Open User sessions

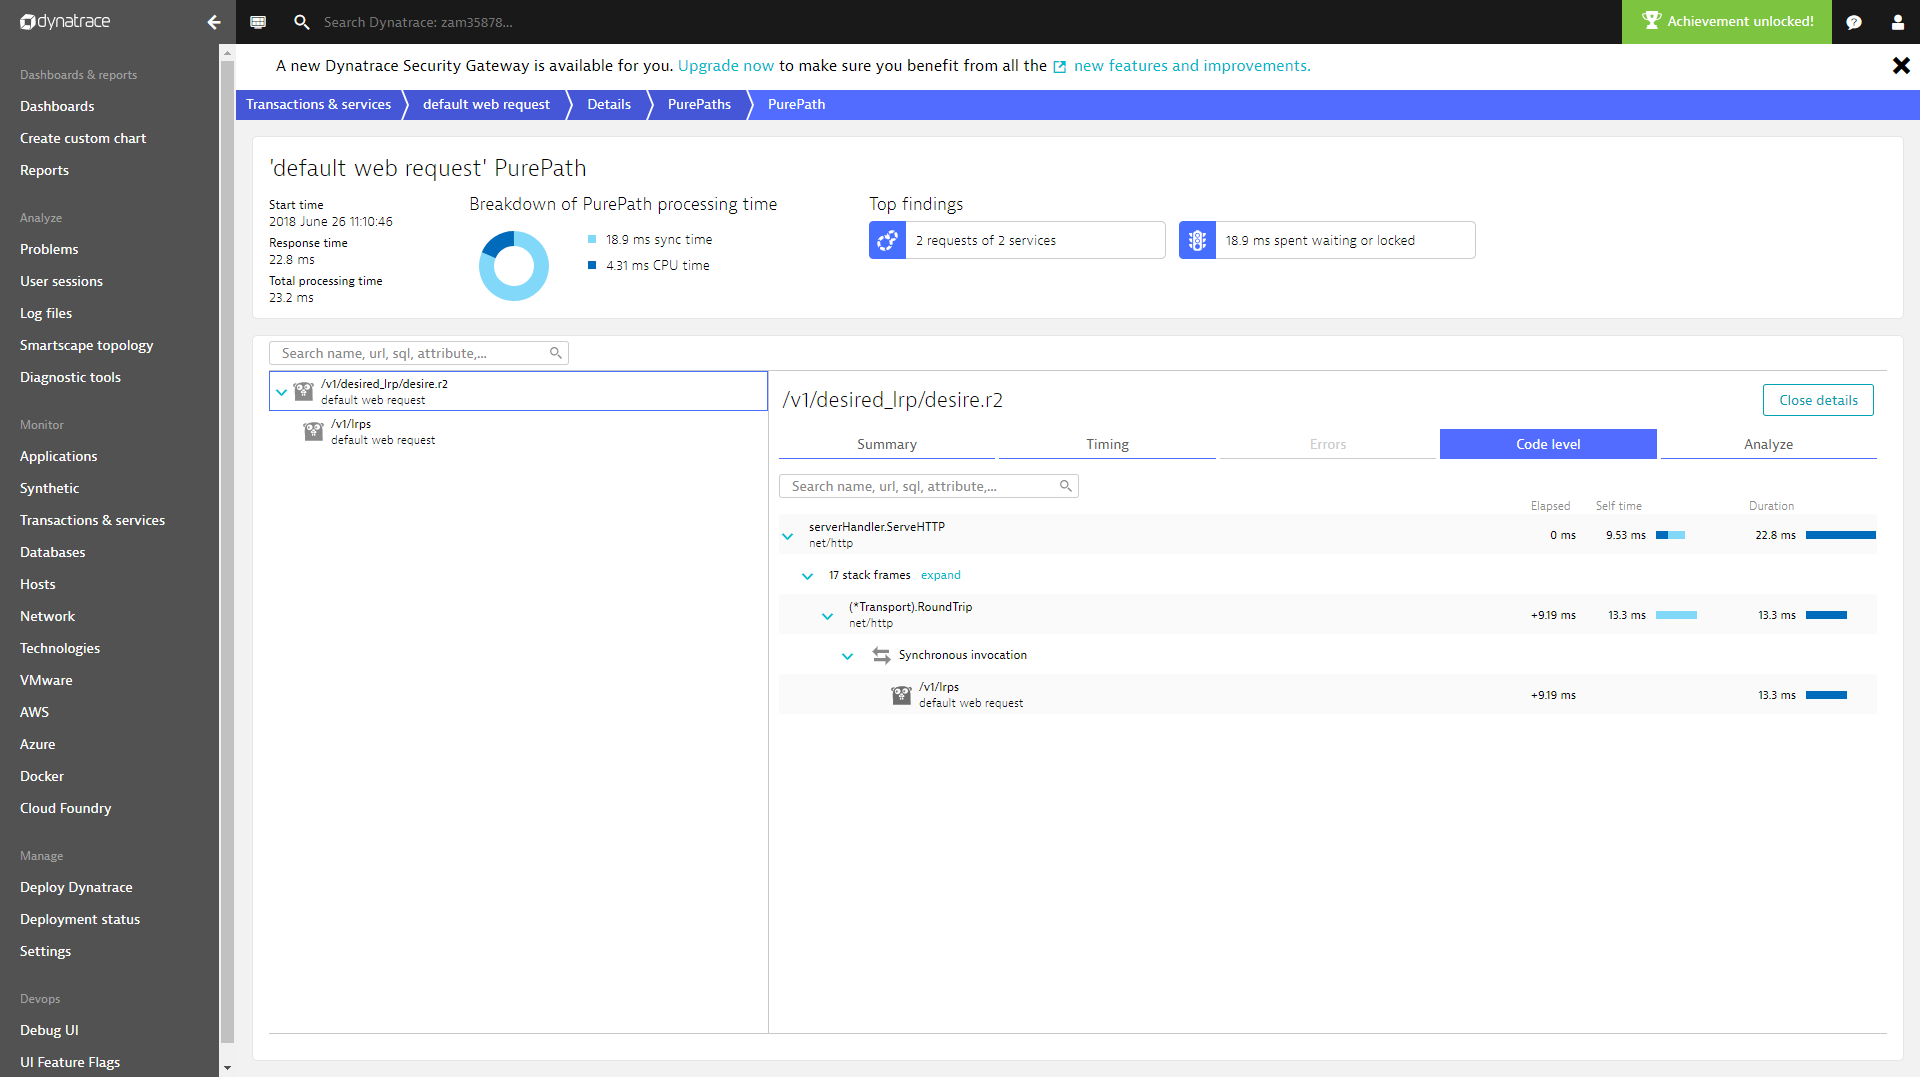[x=61, y=281]
